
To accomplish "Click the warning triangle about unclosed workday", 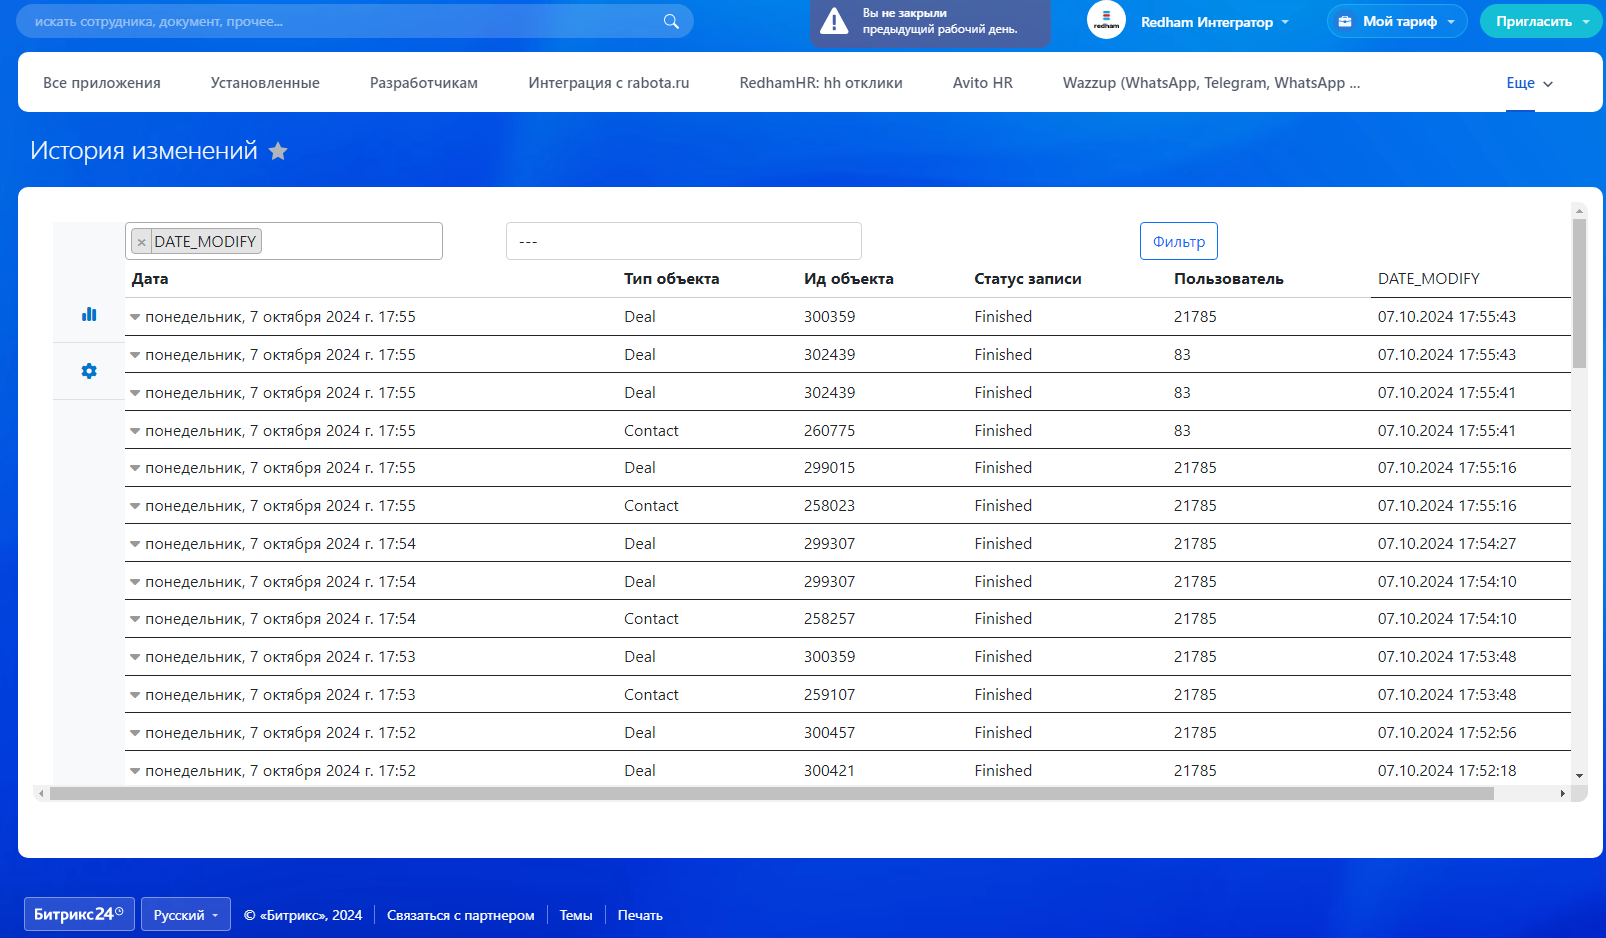I will (x=834, y=22).
